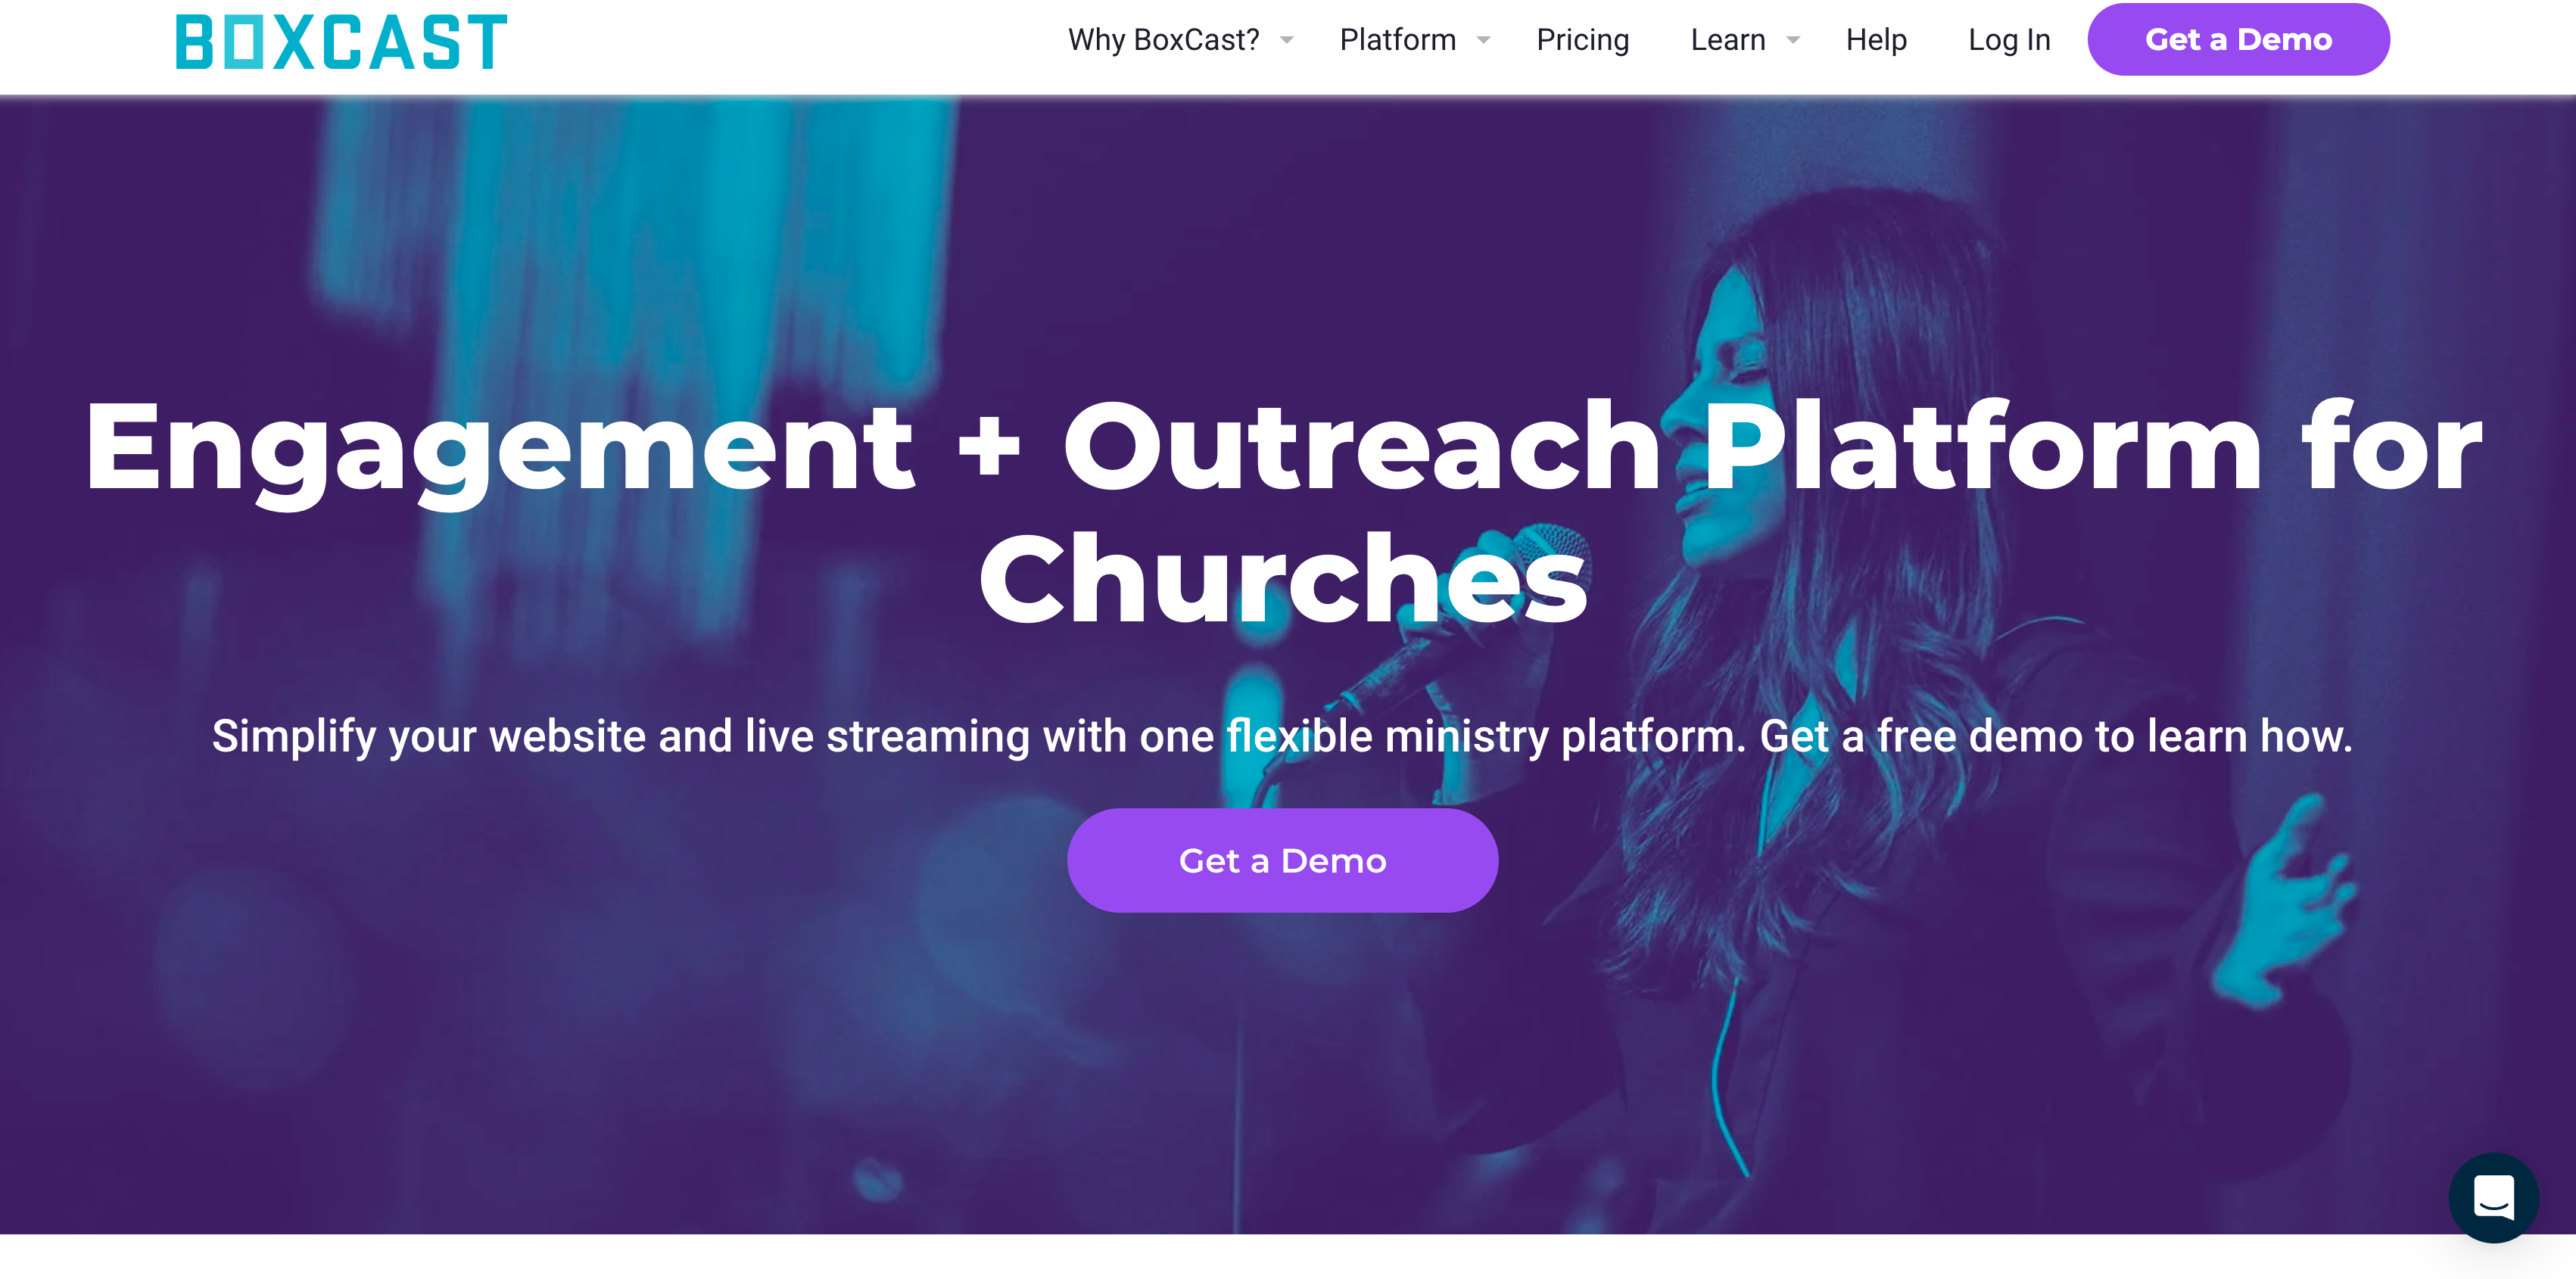Expand the Why BoxCast? dropdown arrow
This screenshot has height=1279, width=2576.
pos(1287,40)
